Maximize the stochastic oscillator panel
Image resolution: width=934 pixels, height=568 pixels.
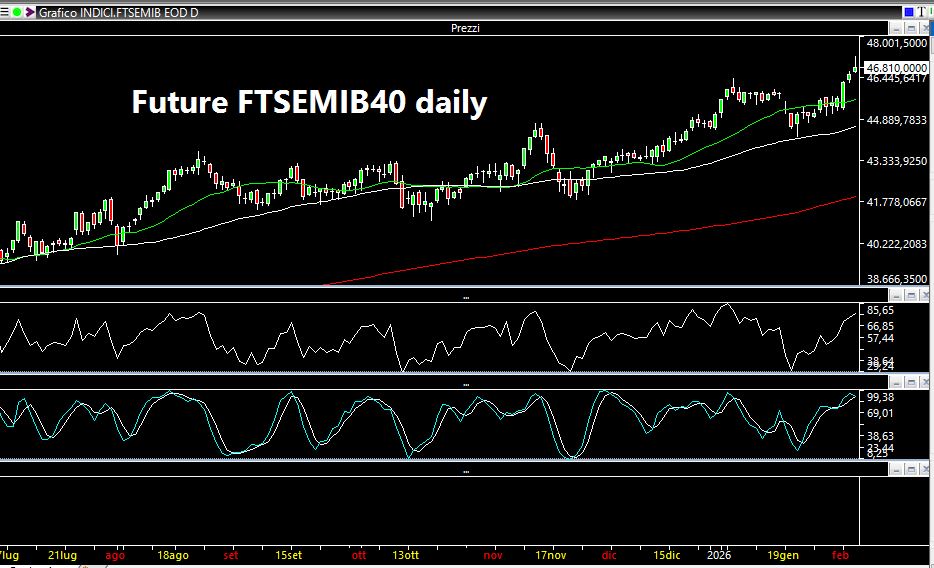912,383
